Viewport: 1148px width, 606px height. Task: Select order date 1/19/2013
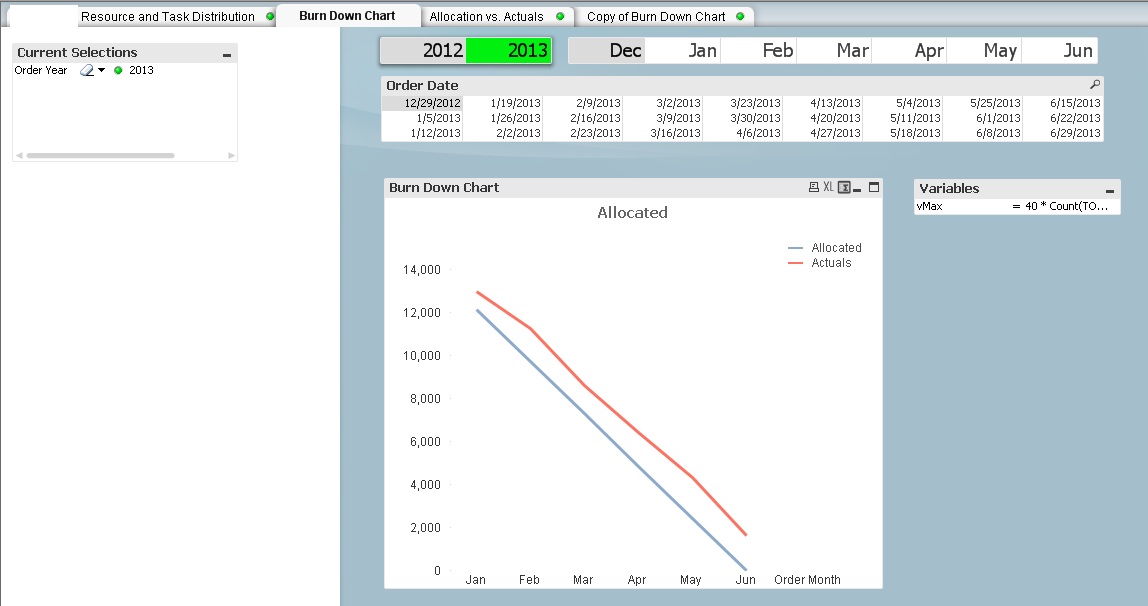tap(502, 103)
